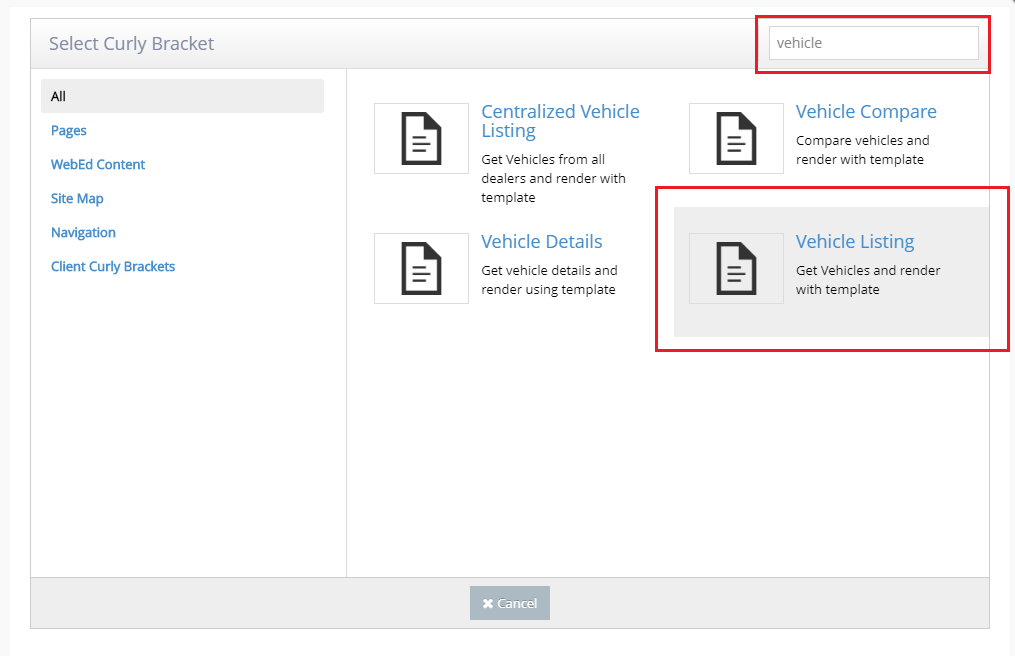Click the vehicle search text field
Viewport: 1015px width, 656px height.
(873, 42)
